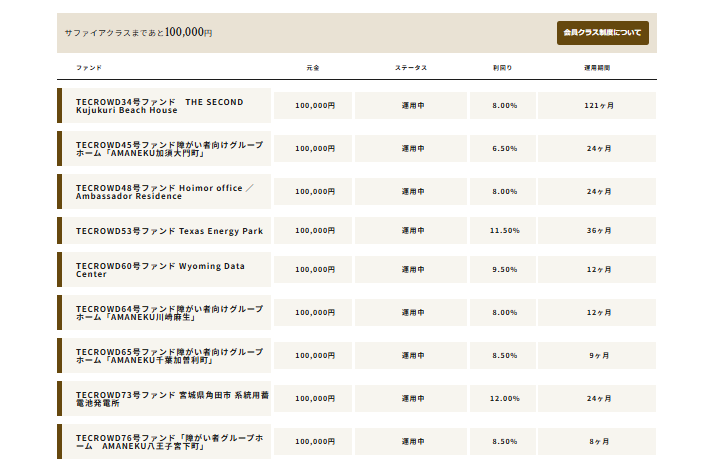Click the 100,000円 principal of TECROWD60号

click(313, 270)
